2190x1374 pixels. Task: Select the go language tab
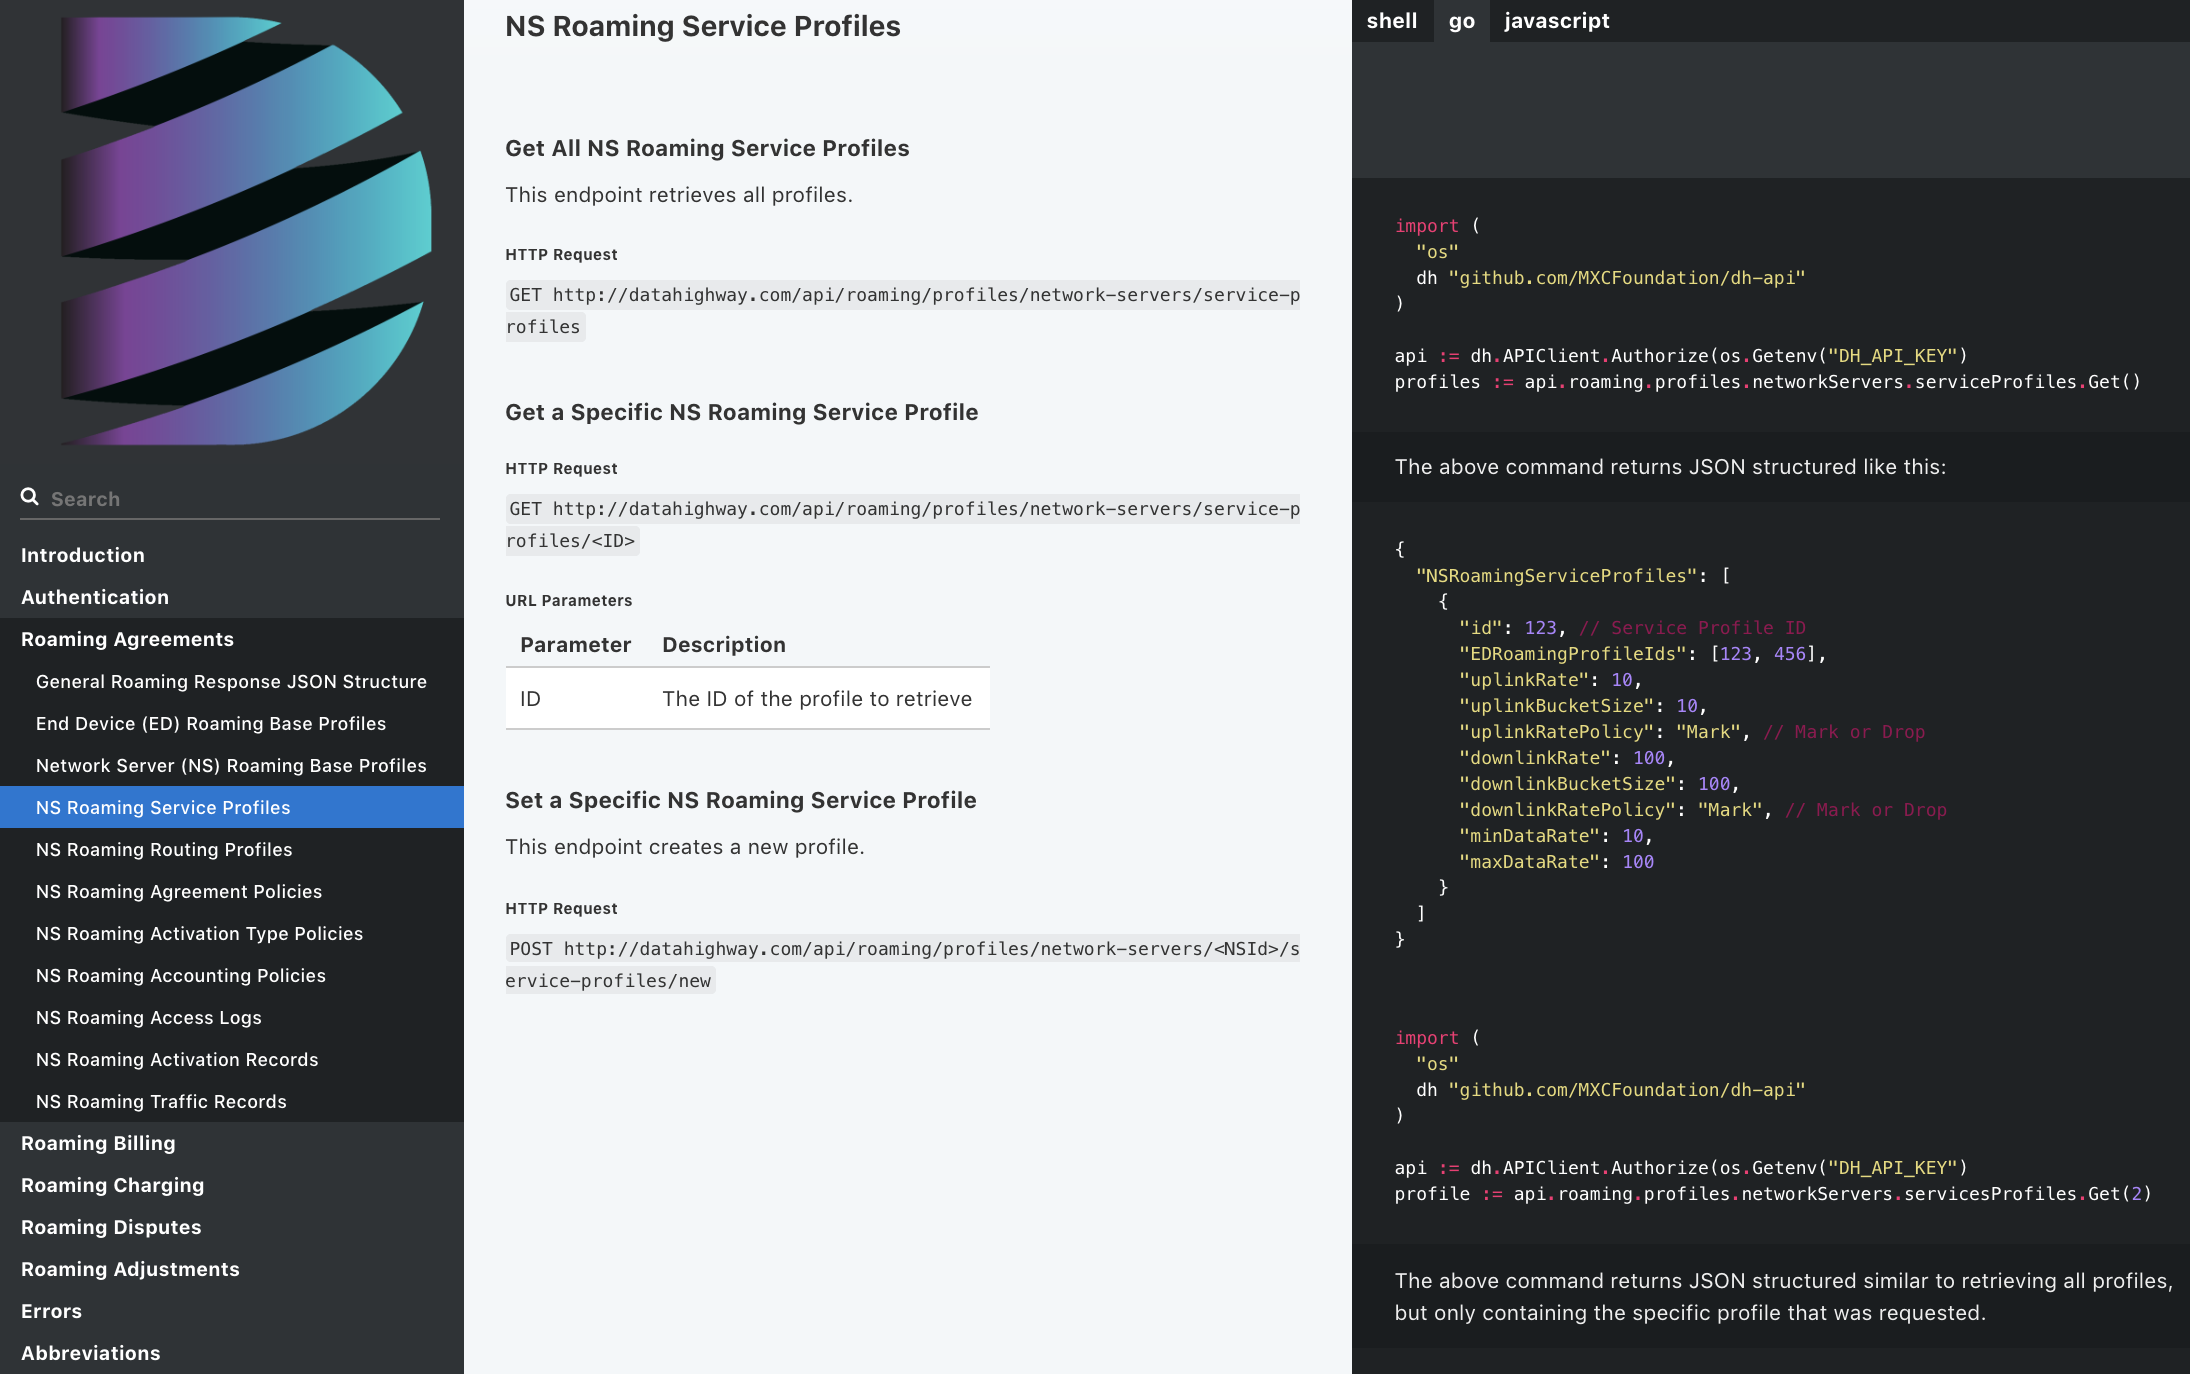pos(1461,21)
